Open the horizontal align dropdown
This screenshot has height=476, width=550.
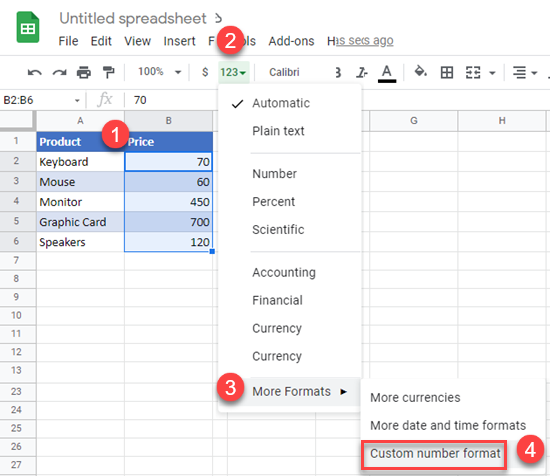[524, 73]
